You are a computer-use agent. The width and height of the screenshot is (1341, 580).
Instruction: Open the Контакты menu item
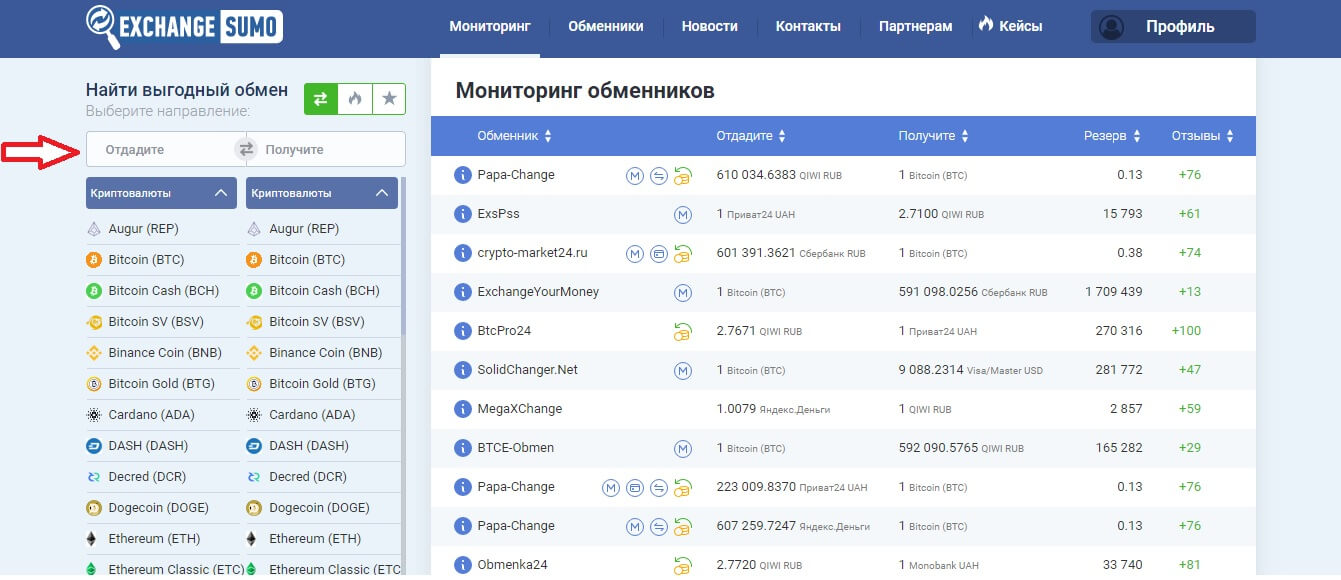coord(808,27)
